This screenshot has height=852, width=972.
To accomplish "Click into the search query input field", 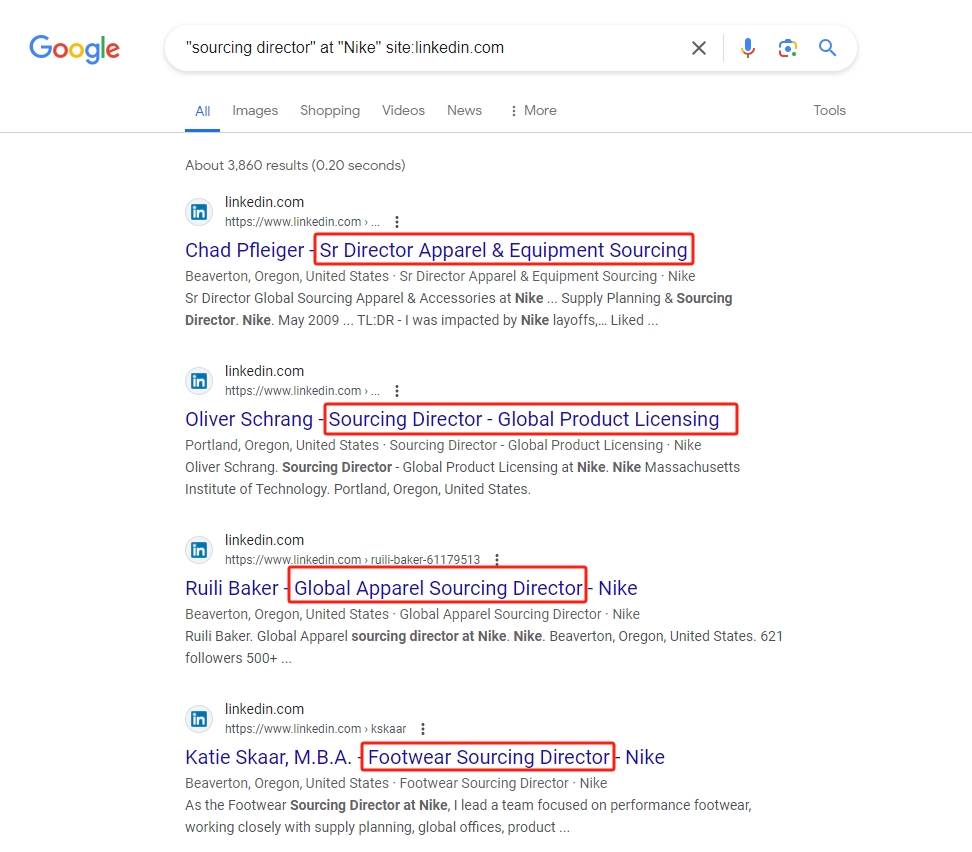I will [x=428, y=48].
